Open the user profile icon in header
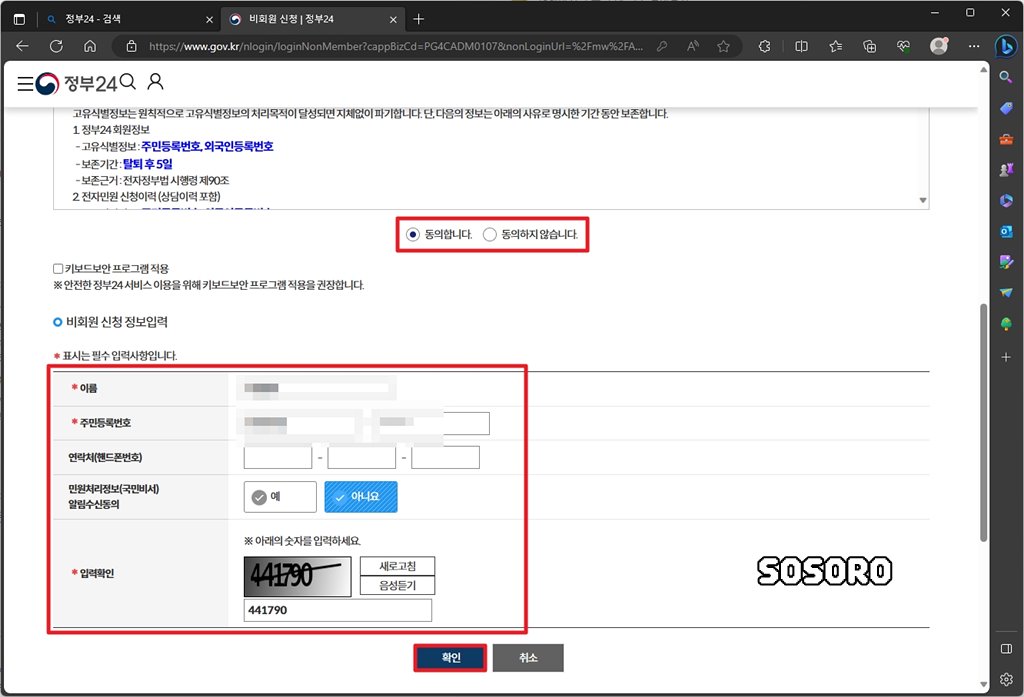The height and width of the screenshot is (697, 1024). pyautogui.click(x=155, y=82)
